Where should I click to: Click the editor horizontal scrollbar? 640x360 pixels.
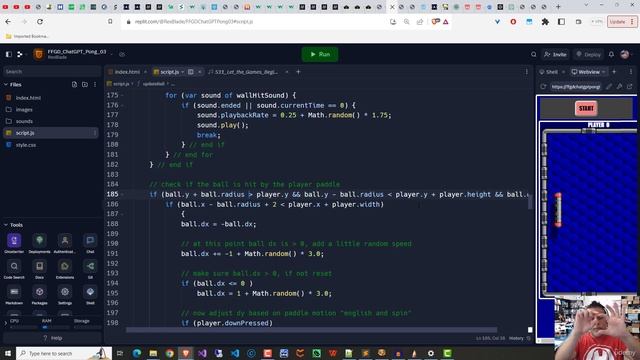[312, 329]
